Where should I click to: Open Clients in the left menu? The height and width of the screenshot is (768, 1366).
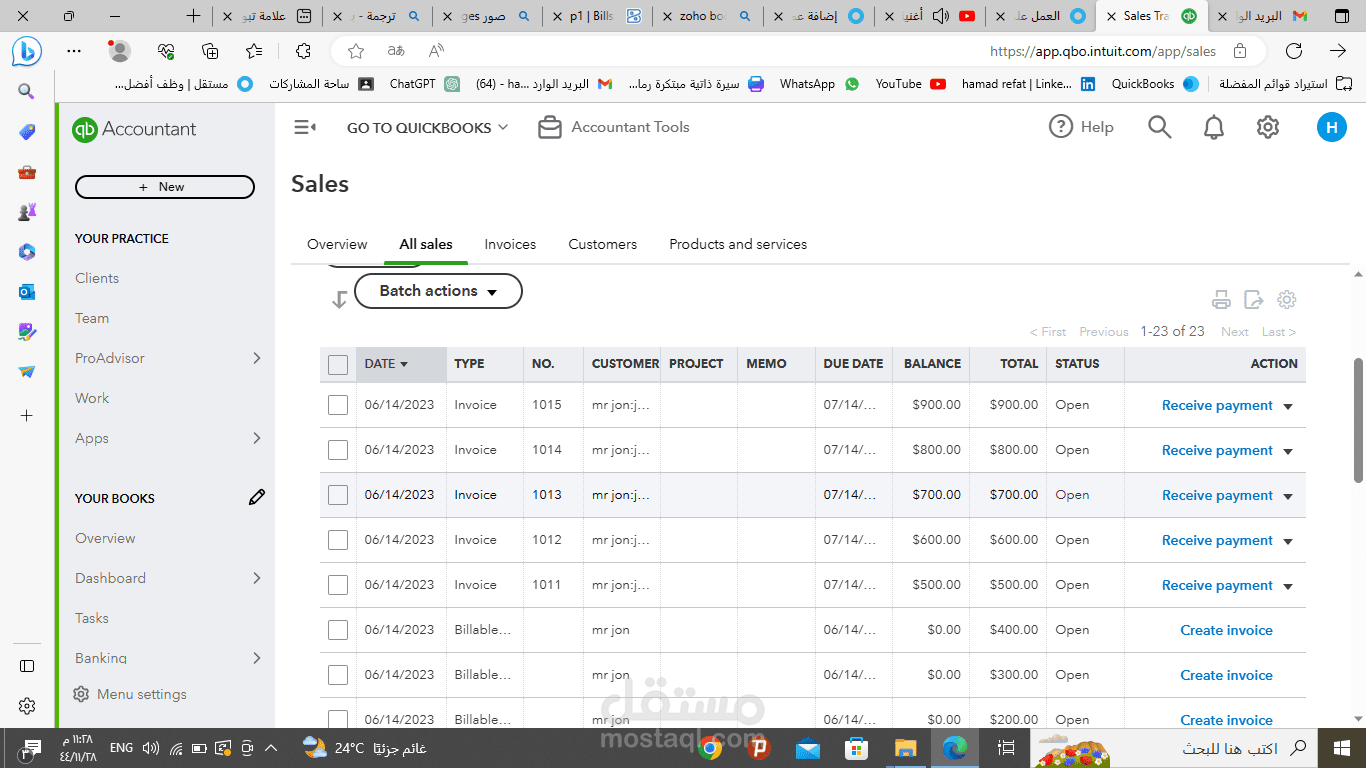97,278
